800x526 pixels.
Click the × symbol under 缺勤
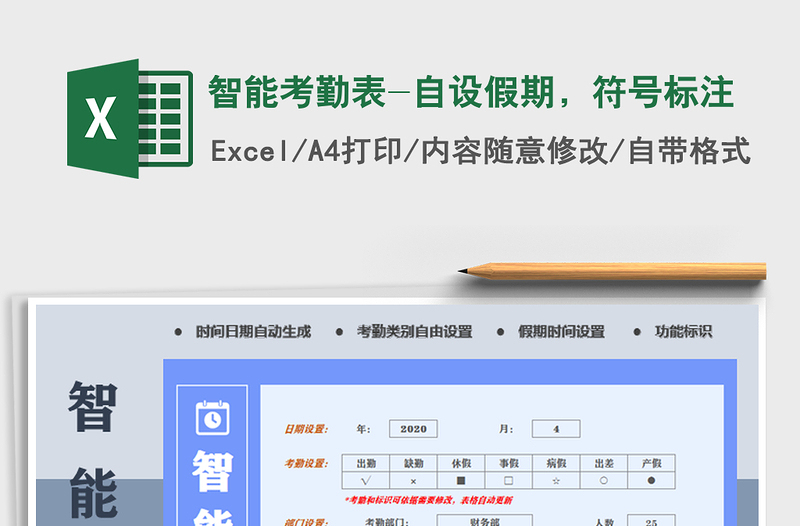tap(413, 481)
